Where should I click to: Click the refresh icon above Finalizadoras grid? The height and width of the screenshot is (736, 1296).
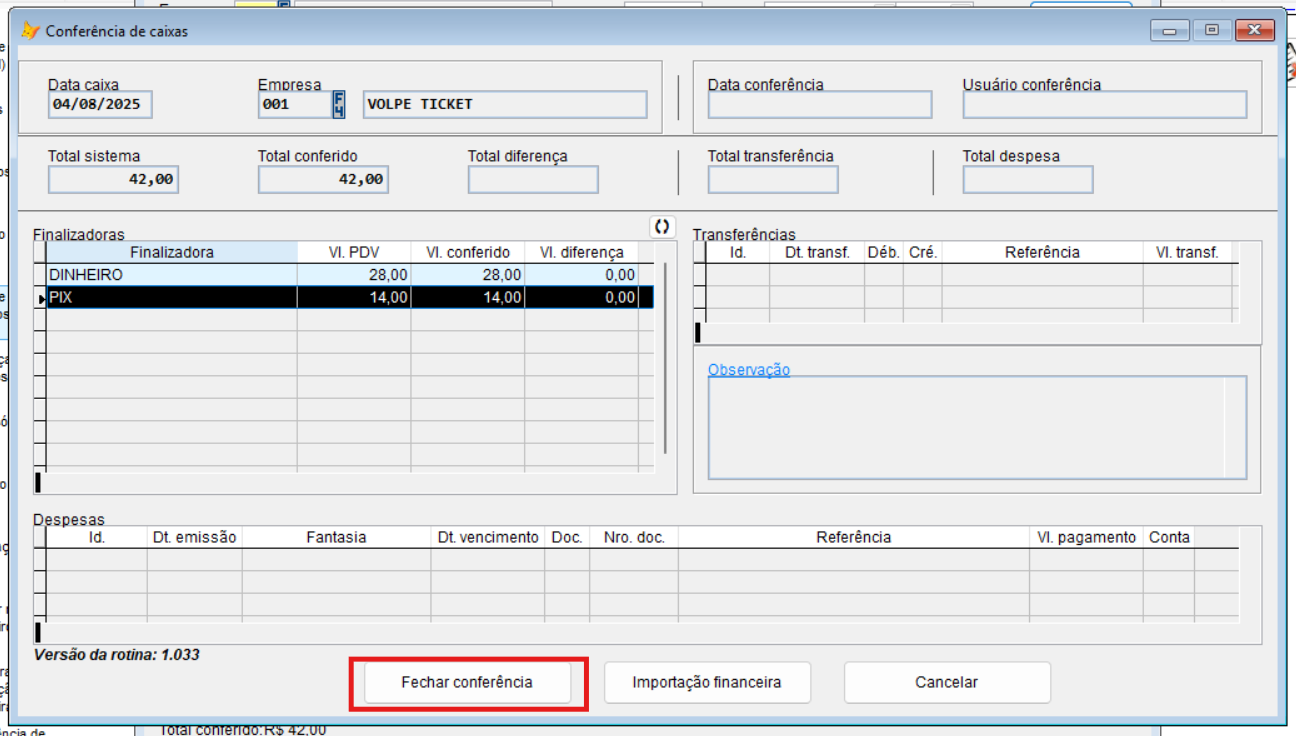tap(661, 227)
